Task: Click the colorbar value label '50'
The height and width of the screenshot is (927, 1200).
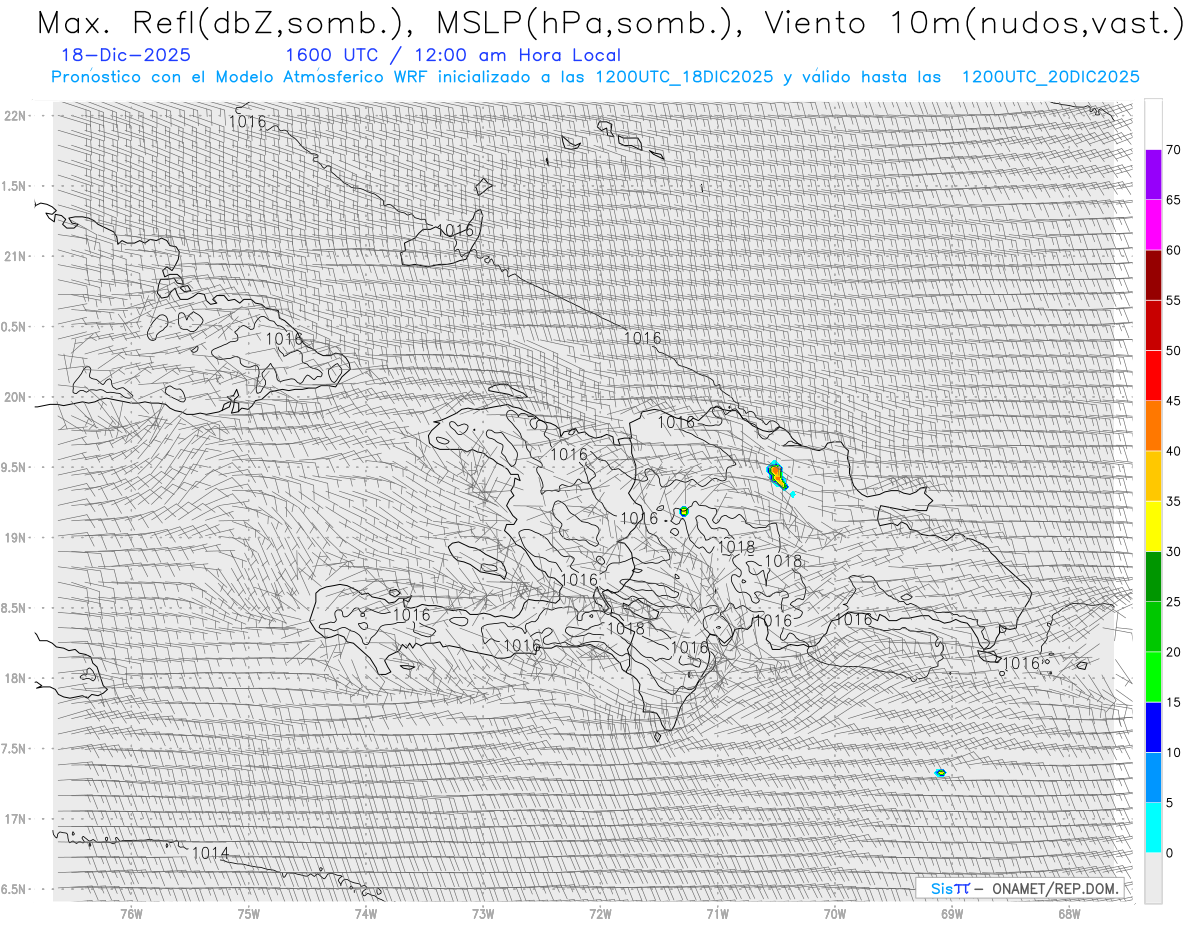Action: pyautogui.click(x=1173, y=351)
